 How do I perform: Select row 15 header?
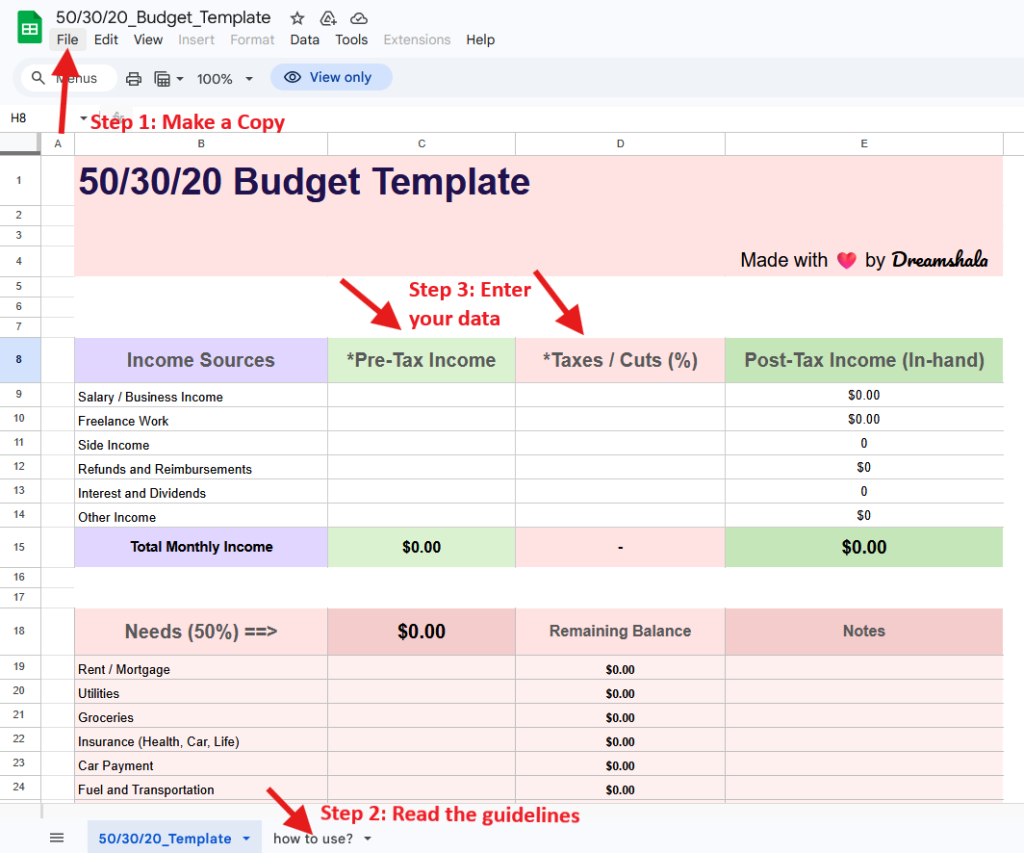pyautogui.click(x=20, y=547)
